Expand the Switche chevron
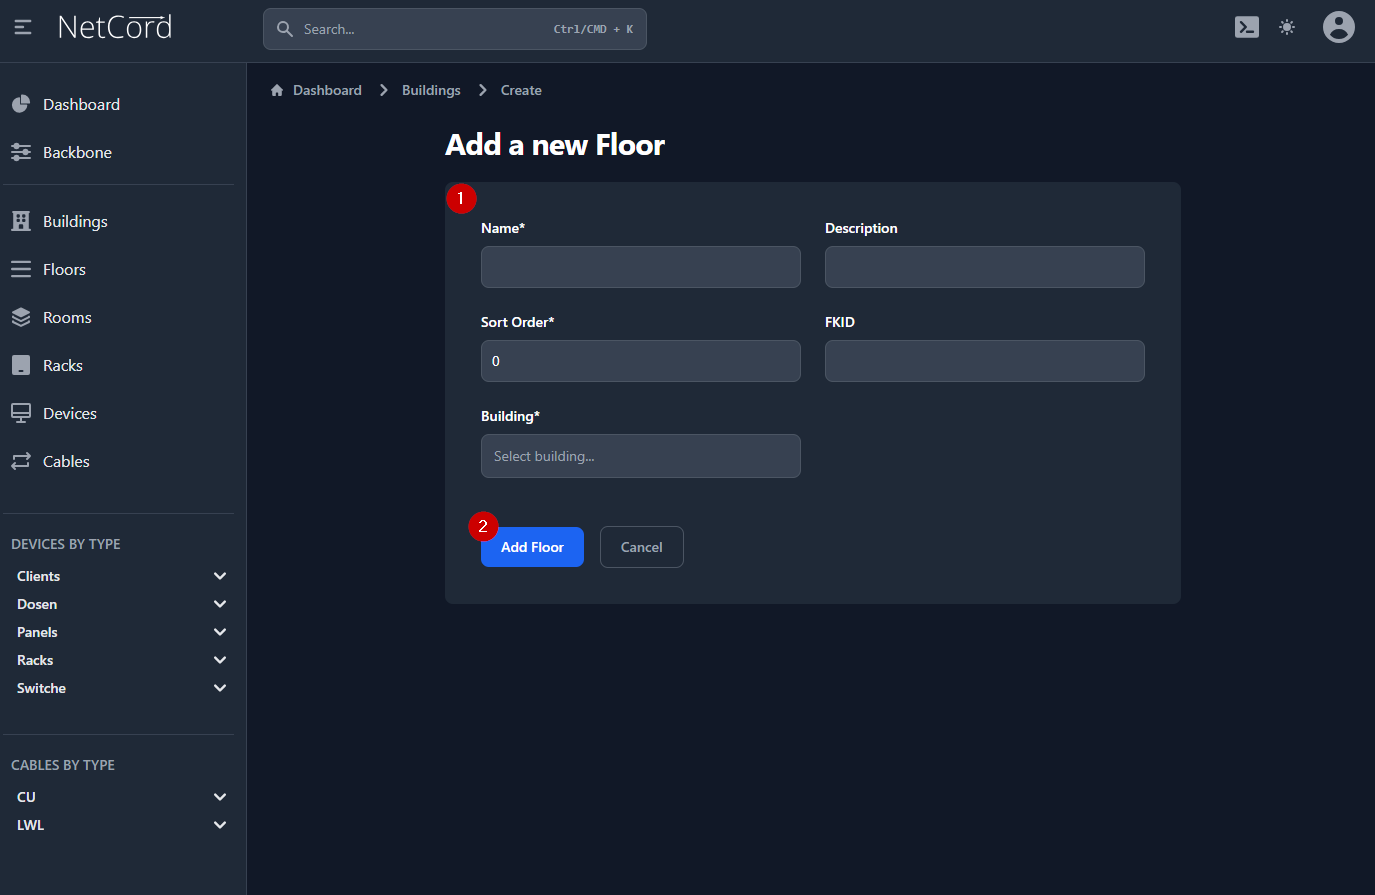The height and width of the screenshot is (895, 1375). coord(220,688)
